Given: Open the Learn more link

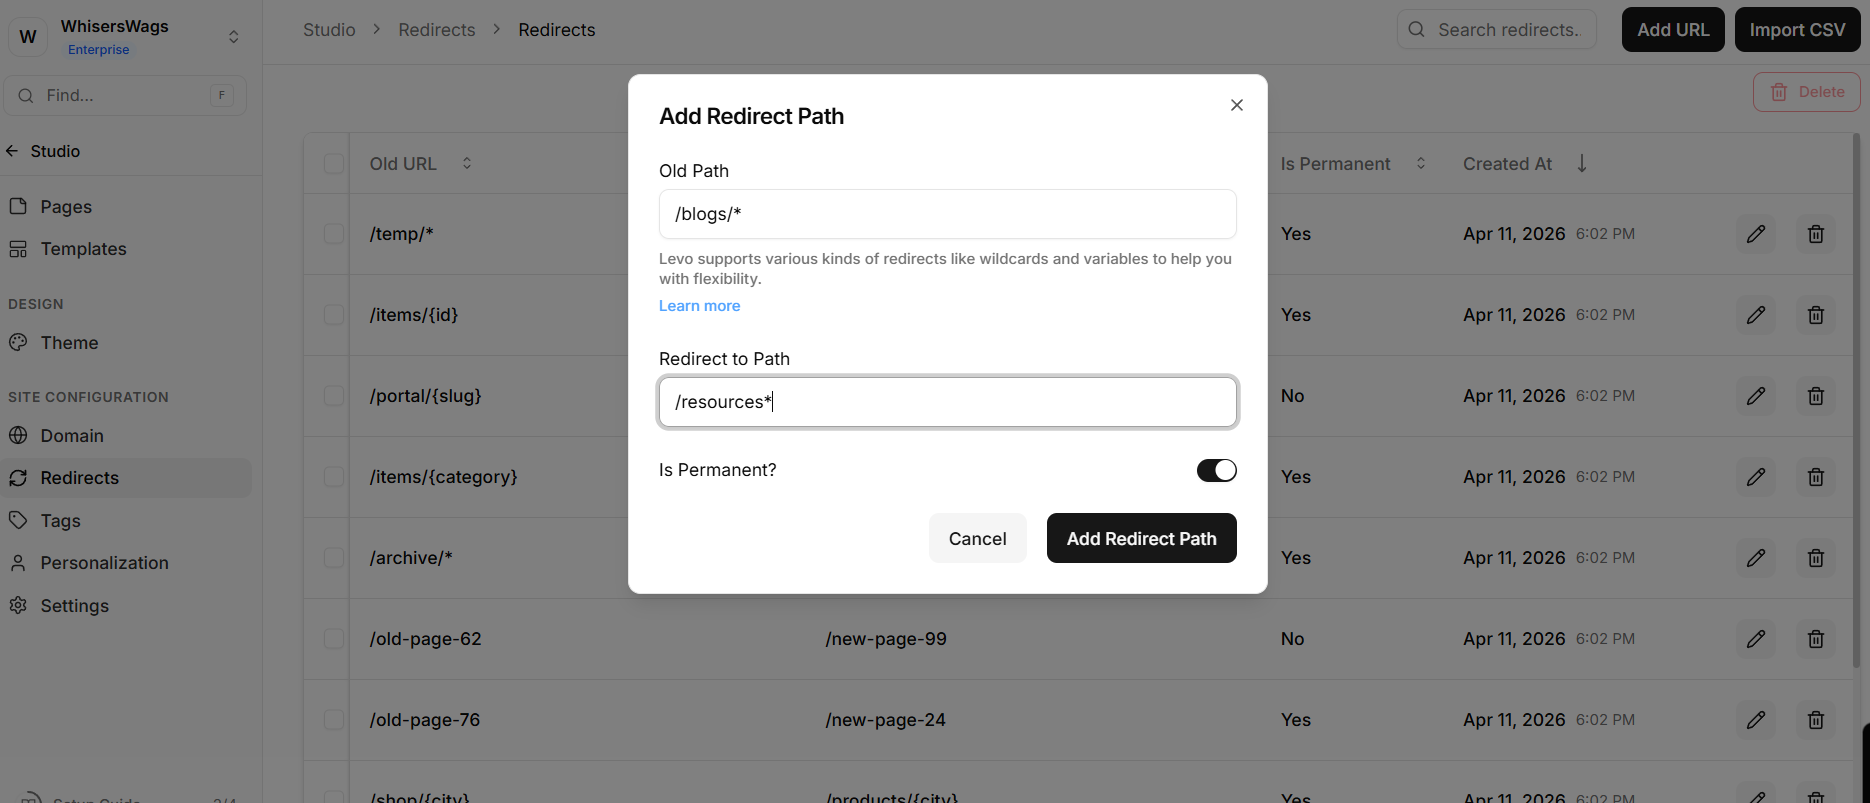Looking at the screenshot, I should click(x=699, y=306).
